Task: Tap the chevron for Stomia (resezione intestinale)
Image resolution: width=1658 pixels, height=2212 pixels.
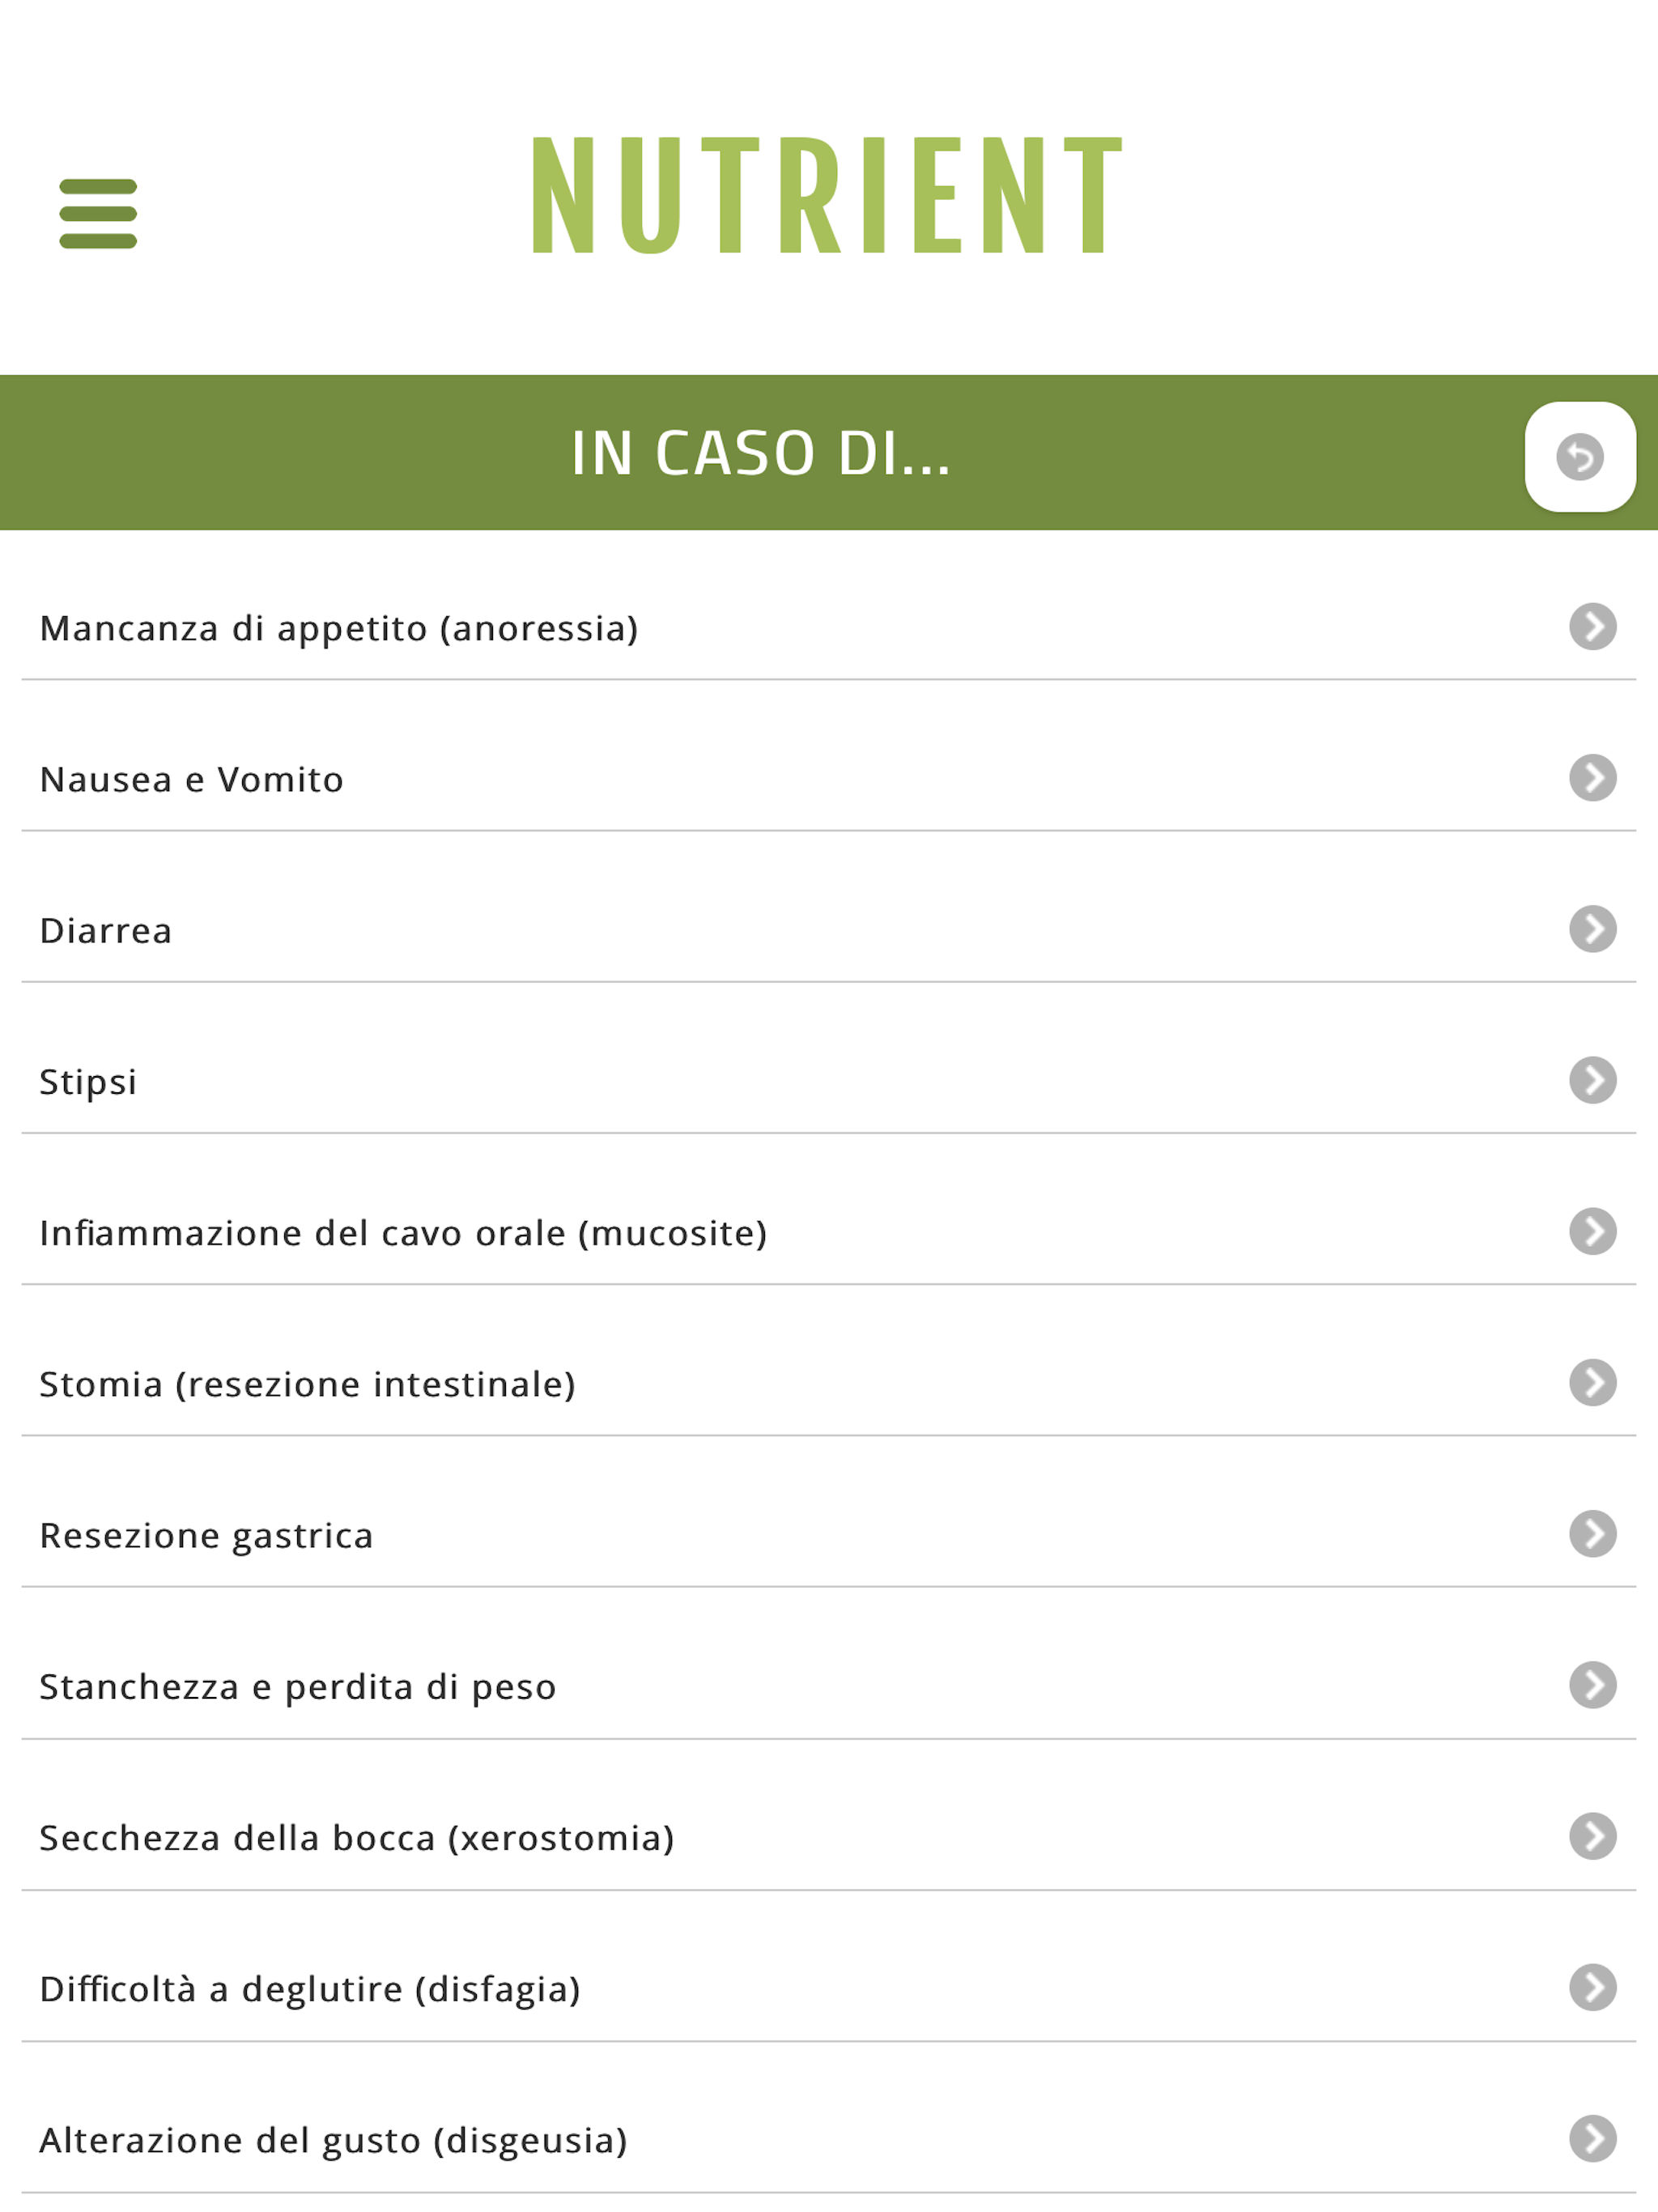Action: pos(1593,1382)
